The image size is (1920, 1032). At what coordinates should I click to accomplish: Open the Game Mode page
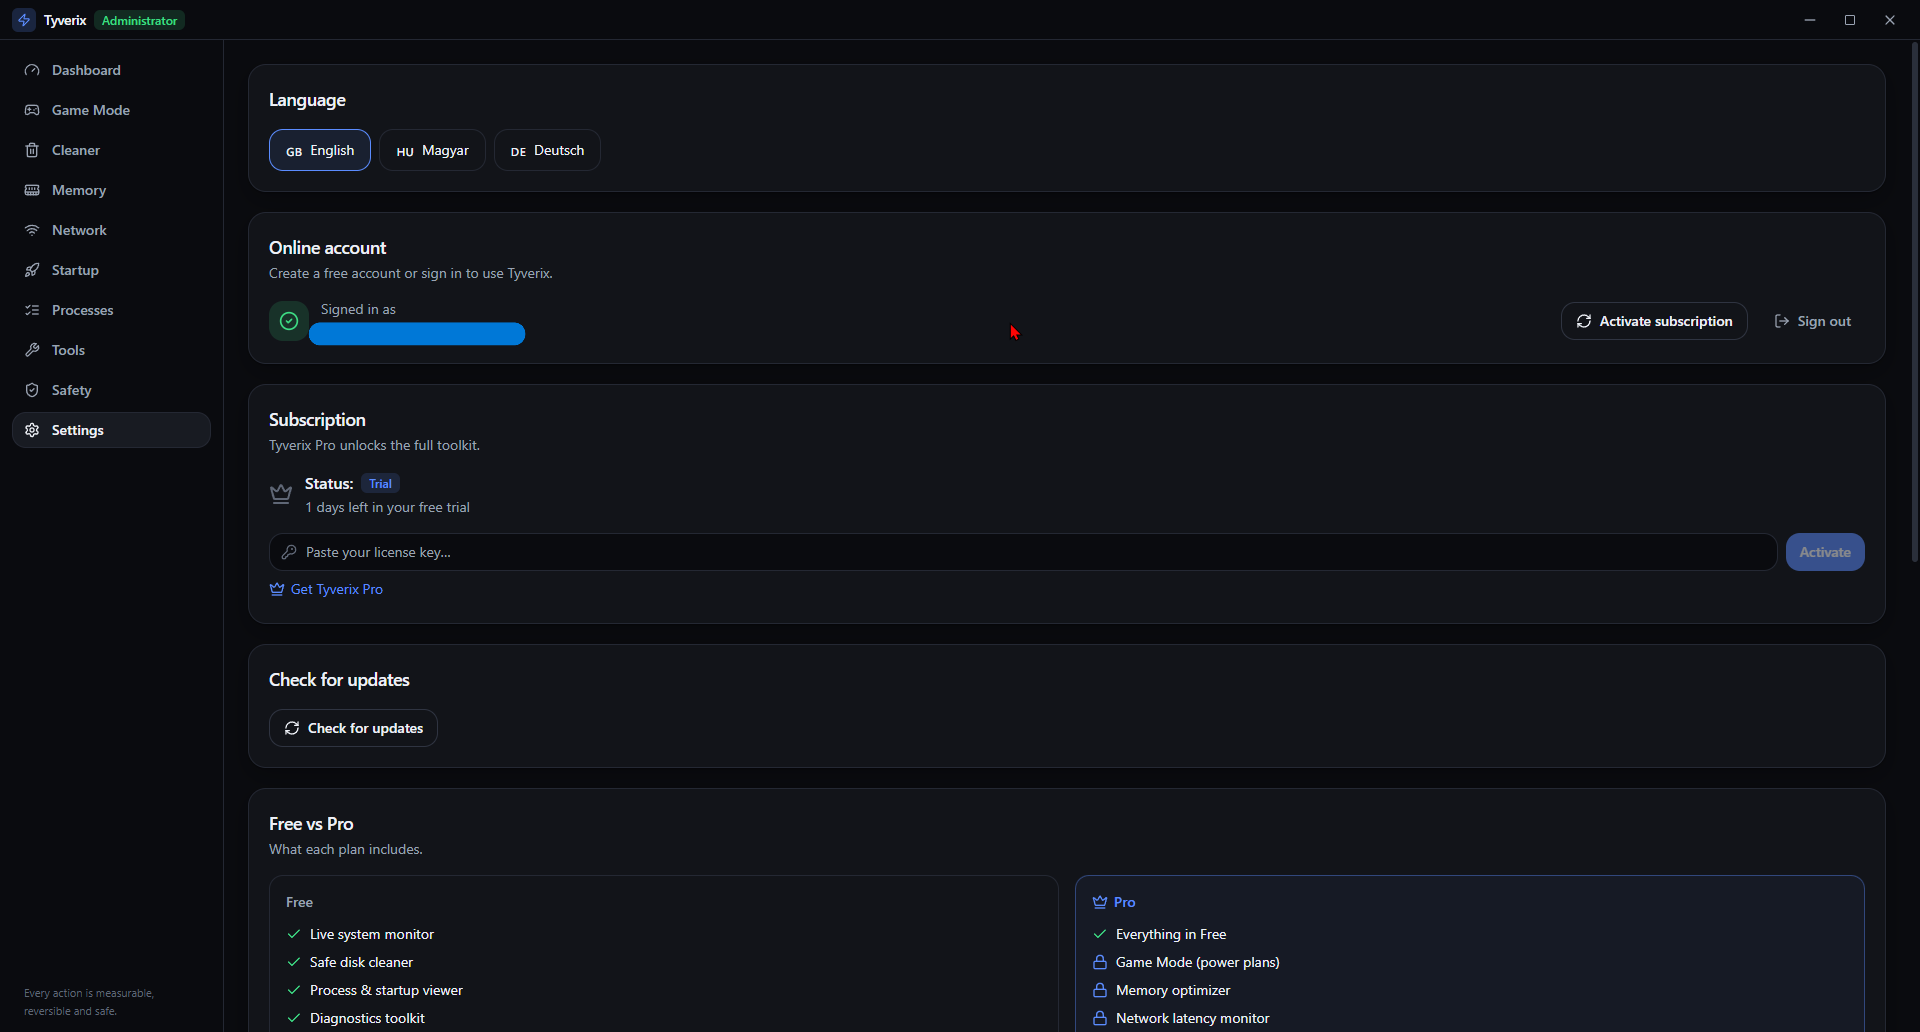coord(111,110)
